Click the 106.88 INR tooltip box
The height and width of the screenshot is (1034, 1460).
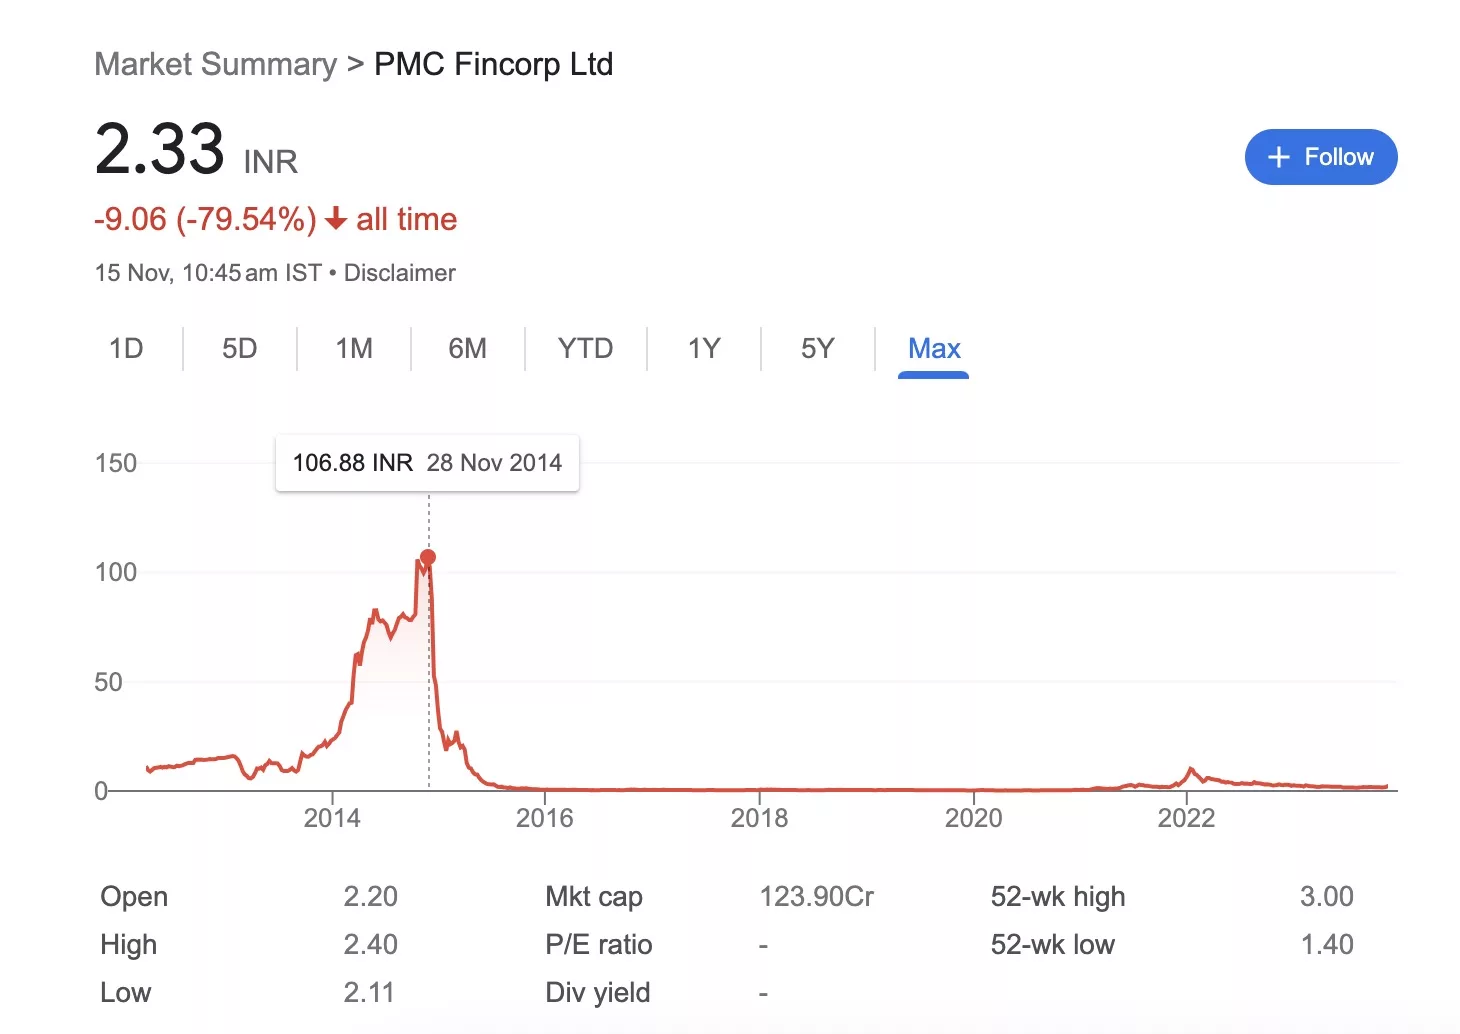click(427, 463)
